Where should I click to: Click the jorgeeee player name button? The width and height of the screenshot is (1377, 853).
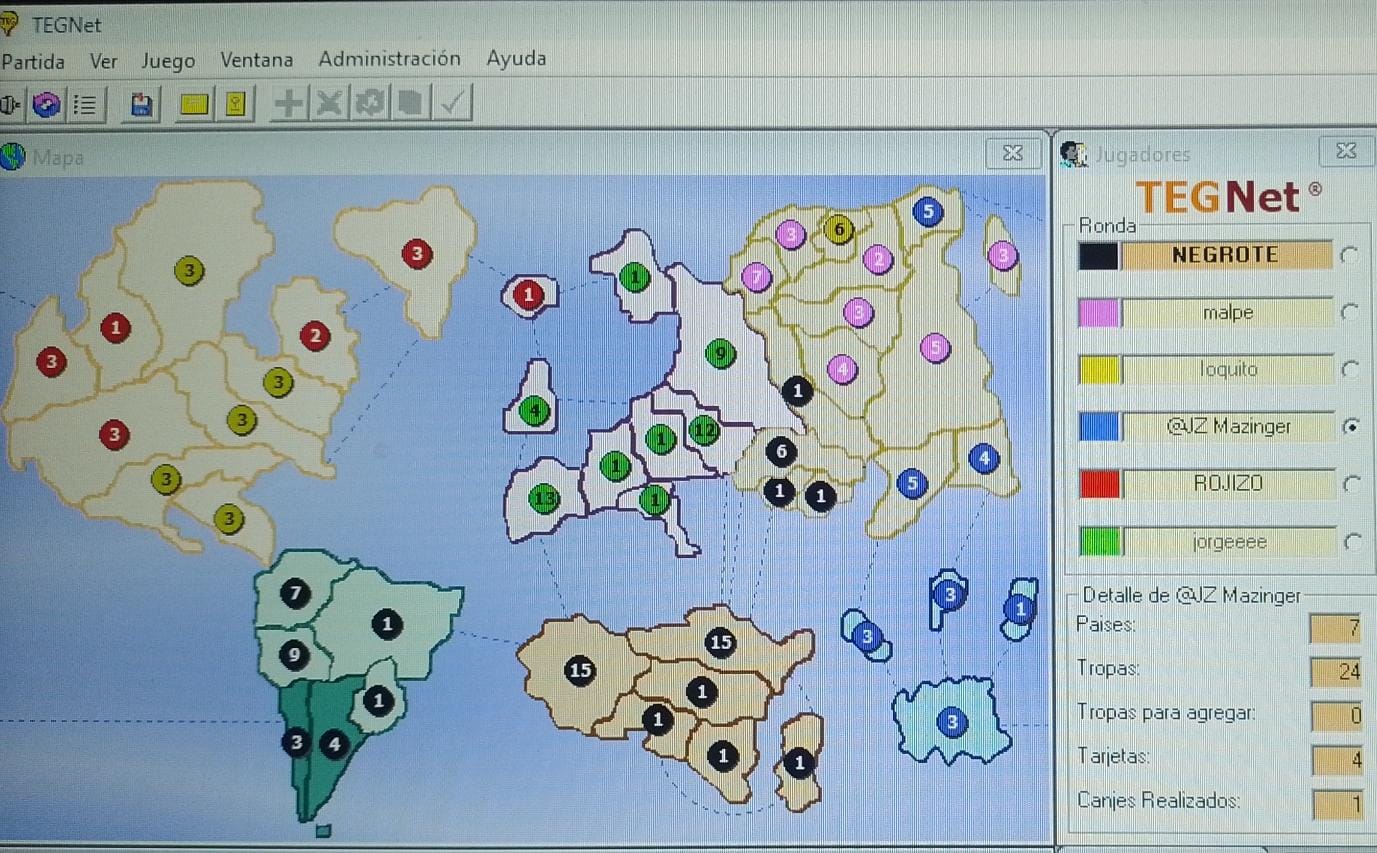(x=1229, y=542)
